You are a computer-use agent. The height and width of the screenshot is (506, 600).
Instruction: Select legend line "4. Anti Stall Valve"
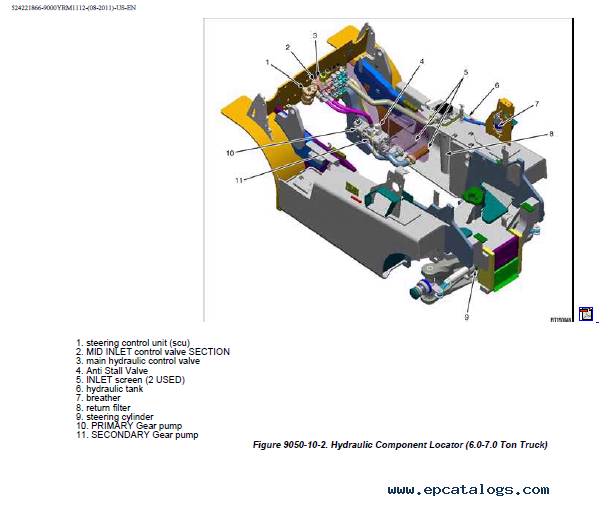pos(112,371)
